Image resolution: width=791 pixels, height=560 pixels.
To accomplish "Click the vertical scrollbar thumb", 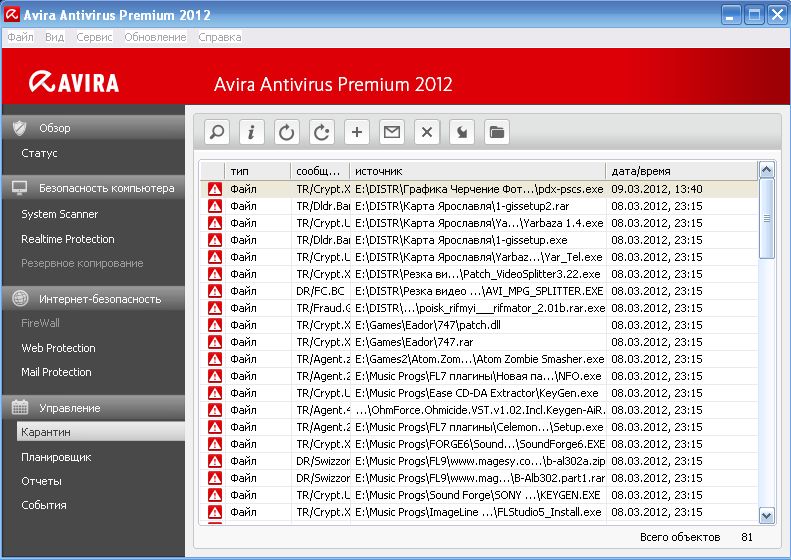I will pyautogui.click(x=766, y=218).
